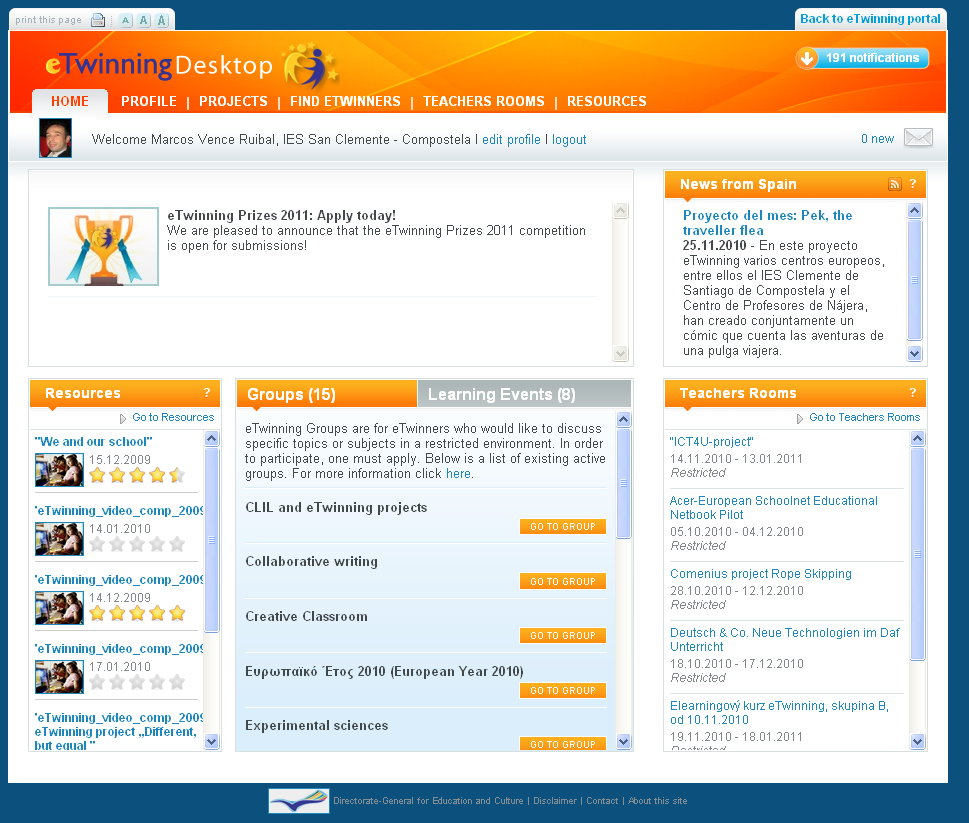Viewport: 969px width, 823px height.
Task: Open the RESOURCES menu
Action: tap(607, 101)
